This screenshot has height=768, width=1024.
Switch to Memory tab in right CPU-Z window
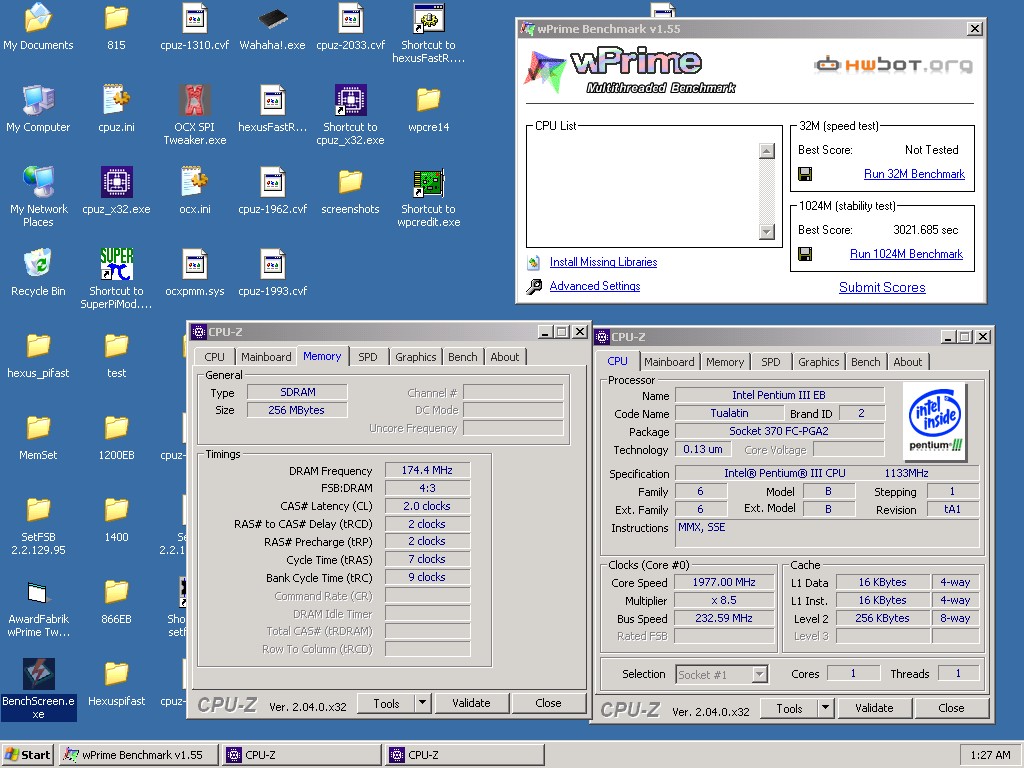[x=725, y=362]
